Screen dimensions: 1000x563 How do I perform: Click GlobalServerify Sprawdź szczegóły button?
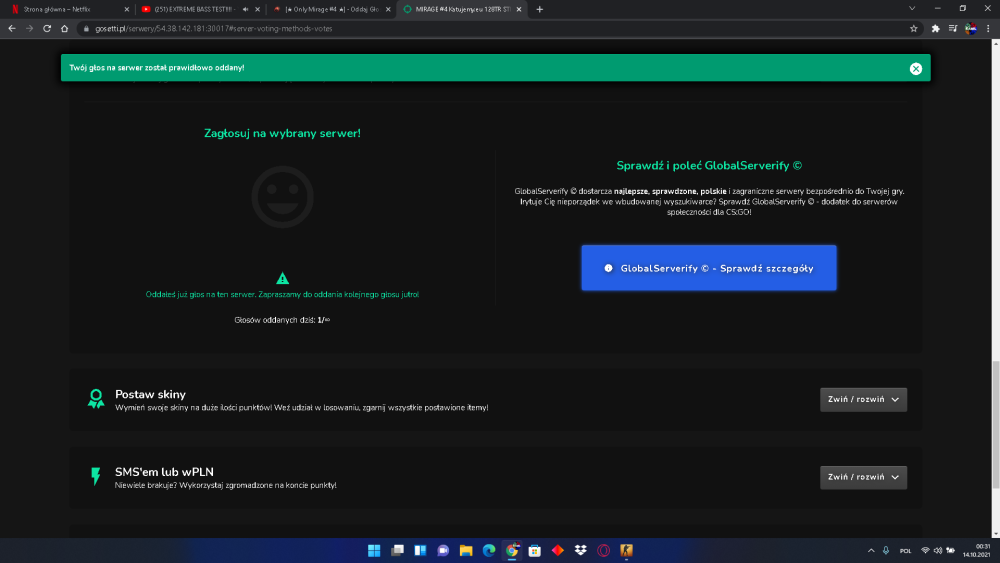click(709, 268)
